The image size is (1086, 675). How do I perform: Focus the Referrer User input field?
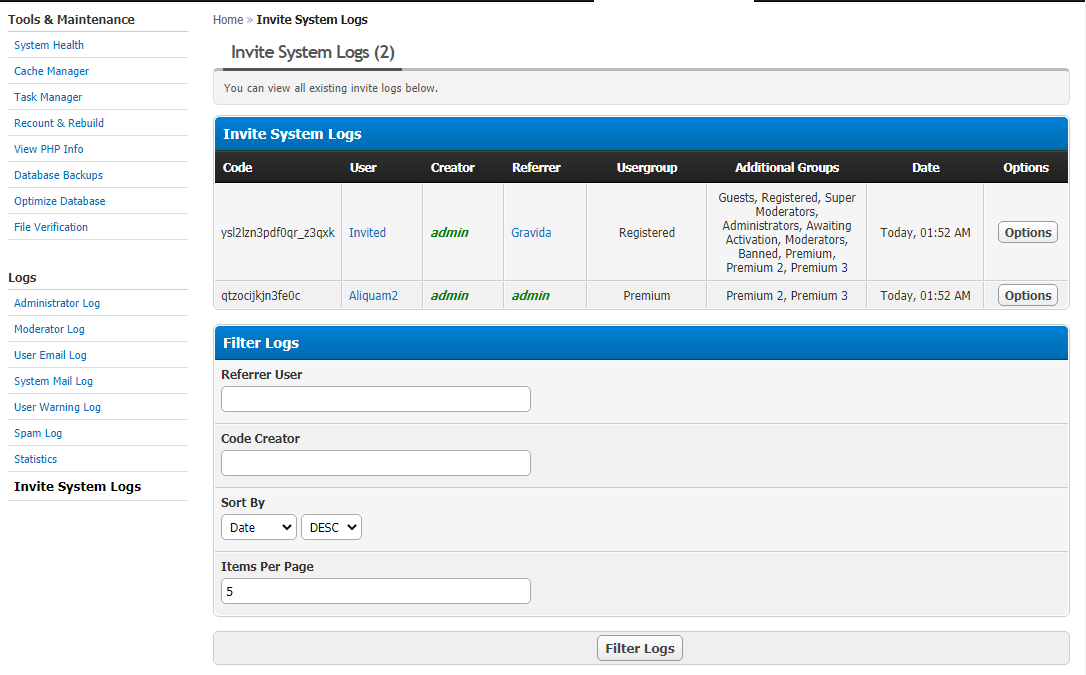375,399
